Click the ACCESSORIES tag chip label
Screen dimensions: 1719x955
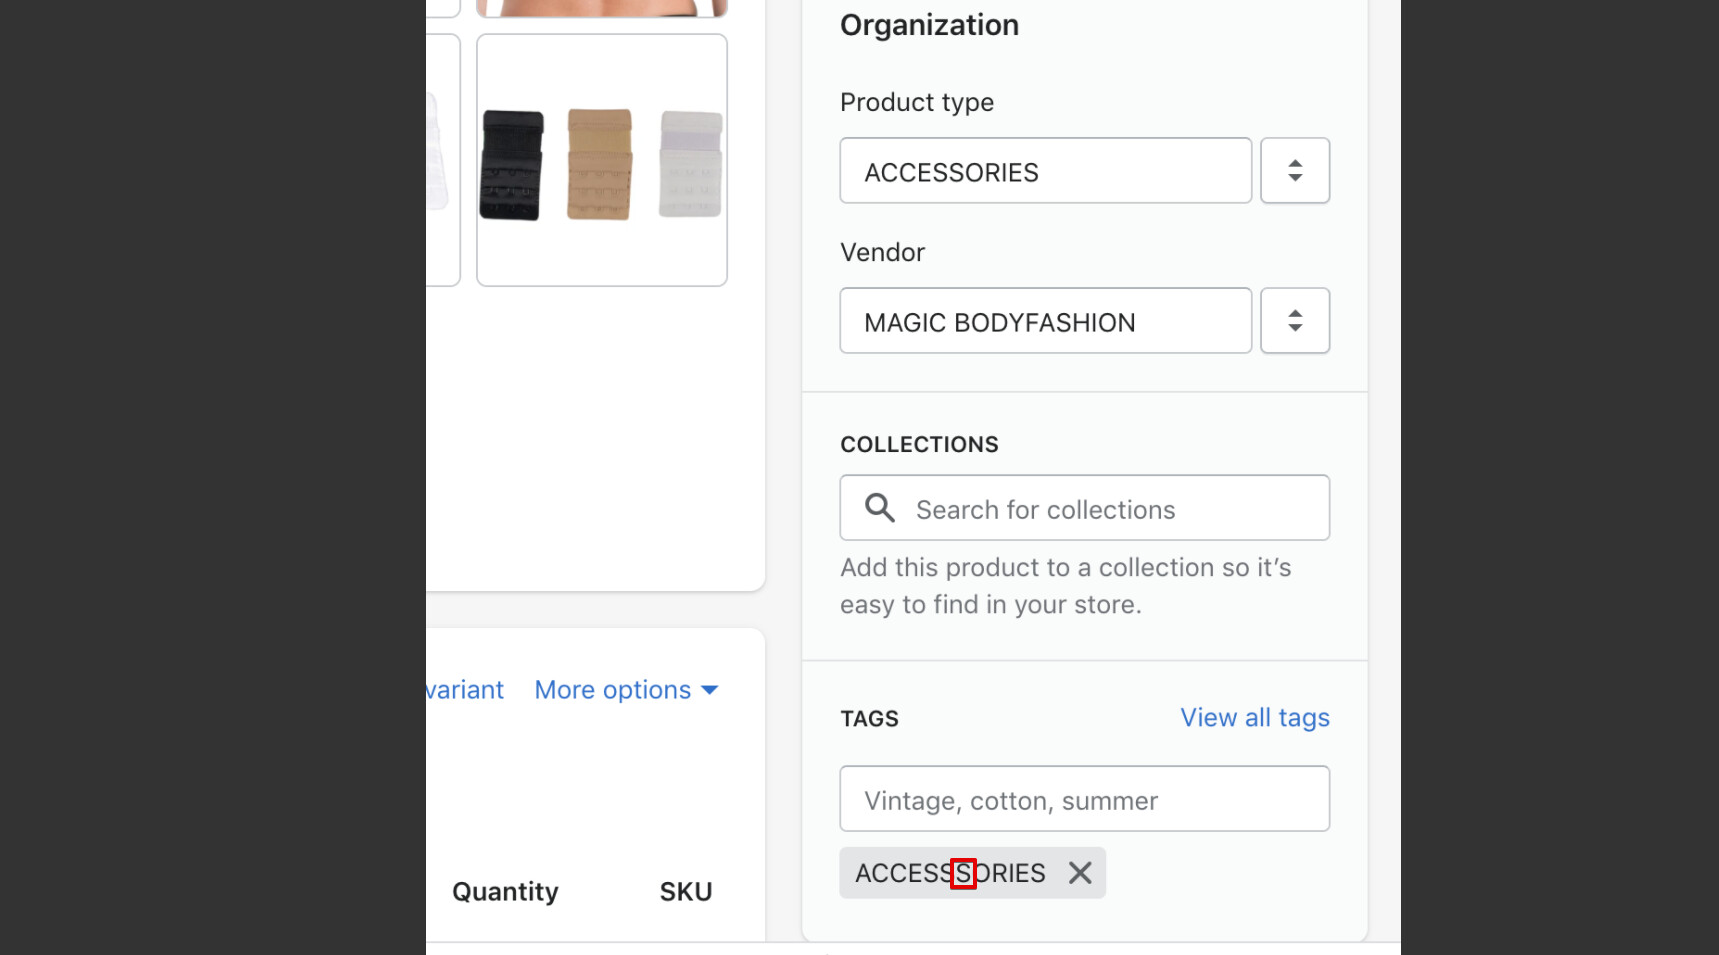(950, 873)
